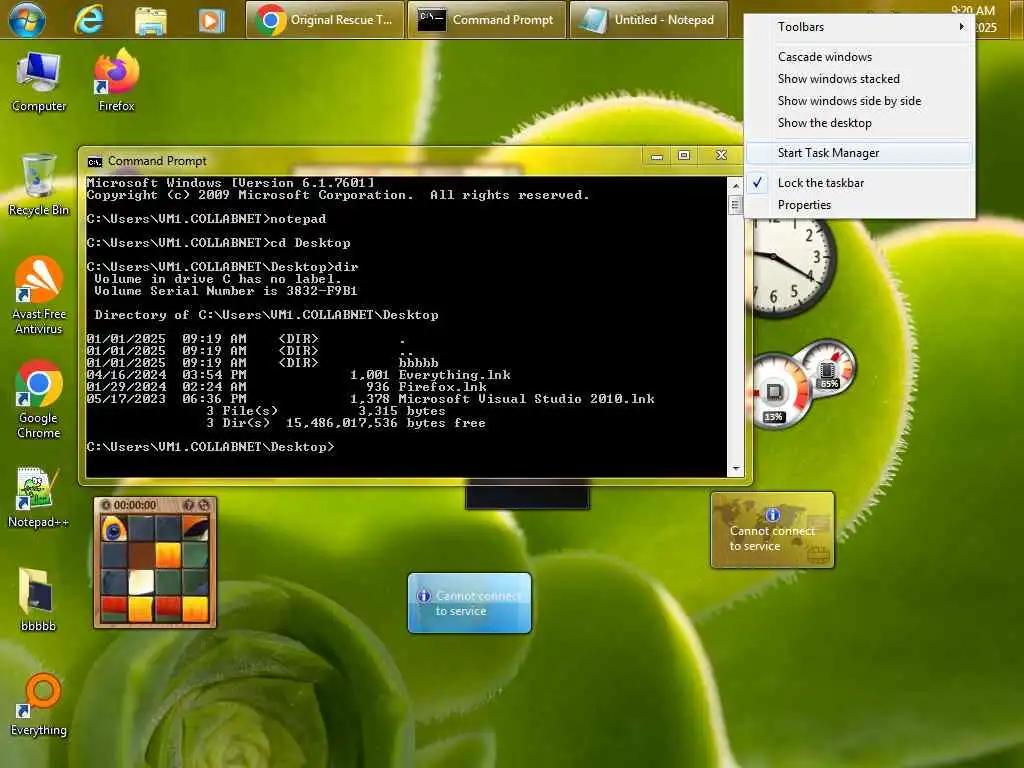Screen dimensions: 1024x768
Task: Open the Windows Start orb
Action: click(27, 20)
